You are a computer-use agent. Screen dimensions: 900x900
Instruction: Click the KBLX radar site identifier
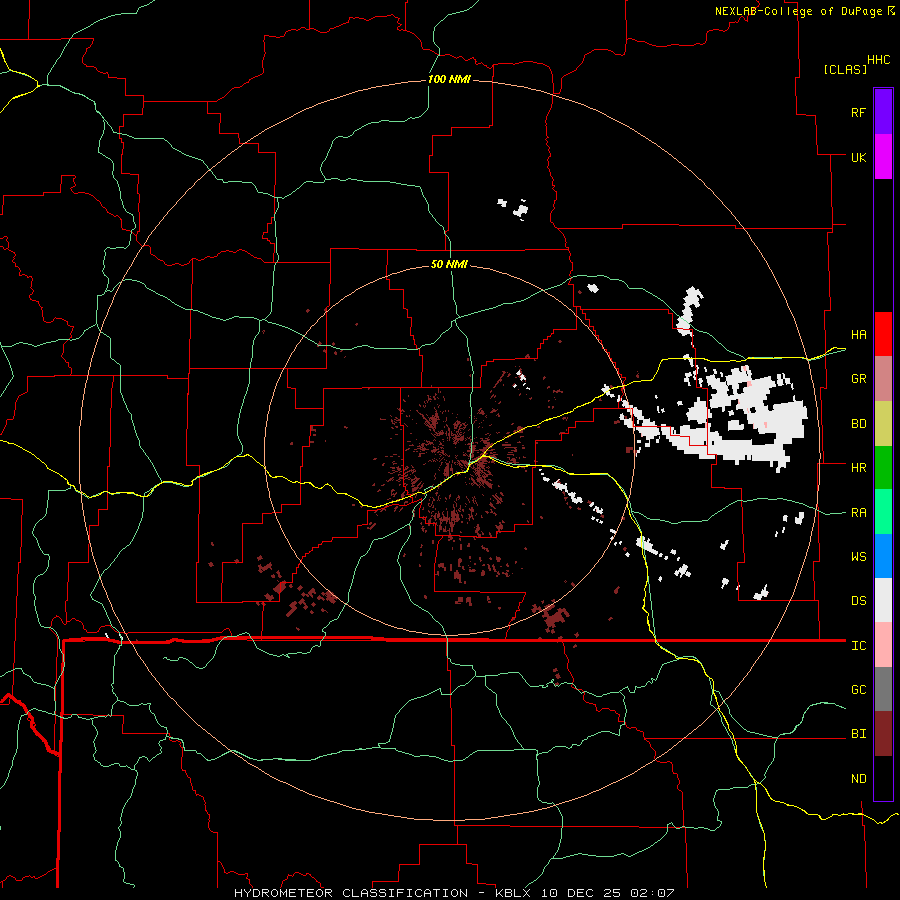516,893
